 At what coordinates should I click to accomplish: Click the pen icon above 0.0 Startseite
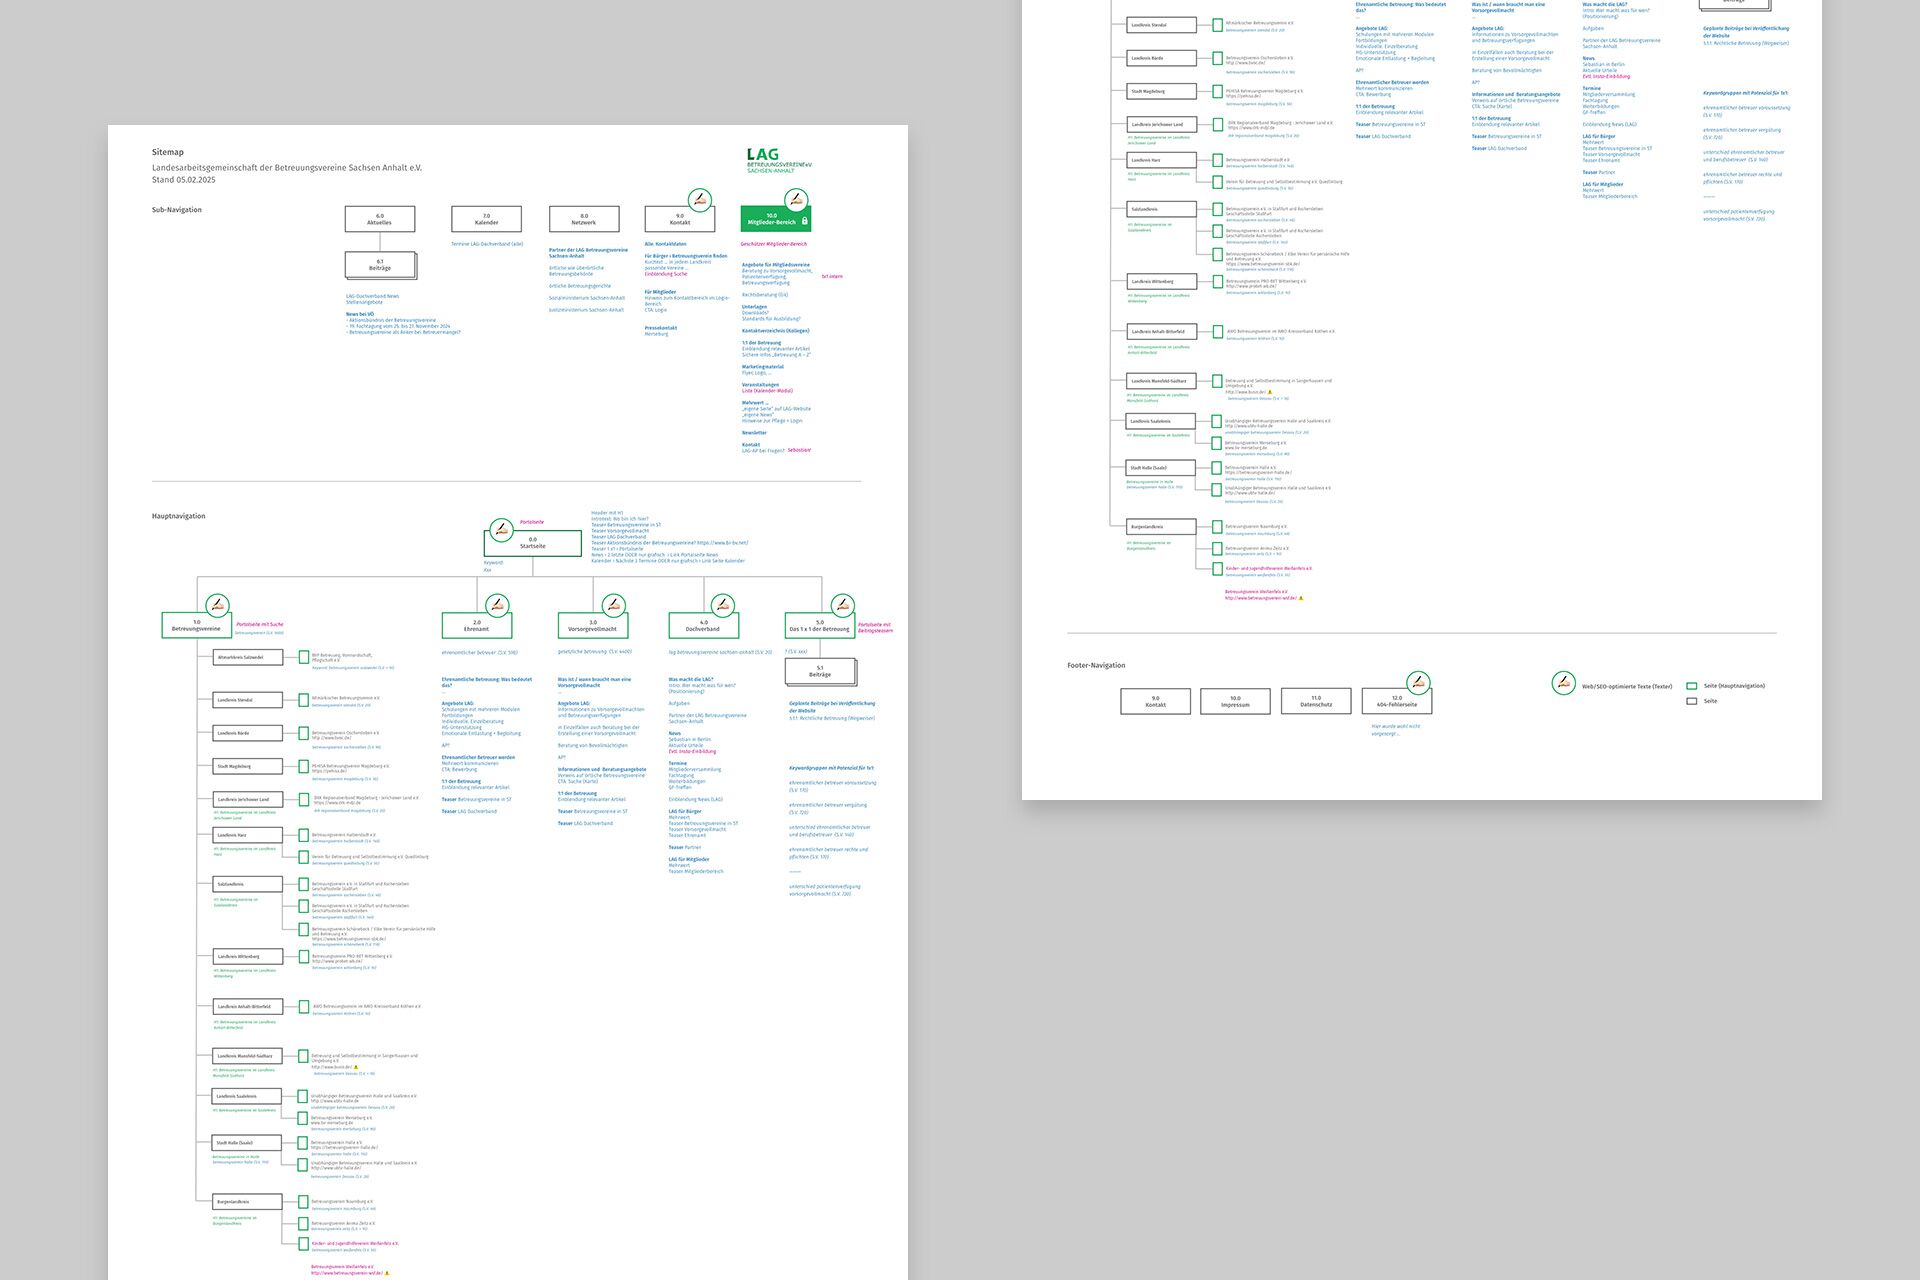click(501, 528)
